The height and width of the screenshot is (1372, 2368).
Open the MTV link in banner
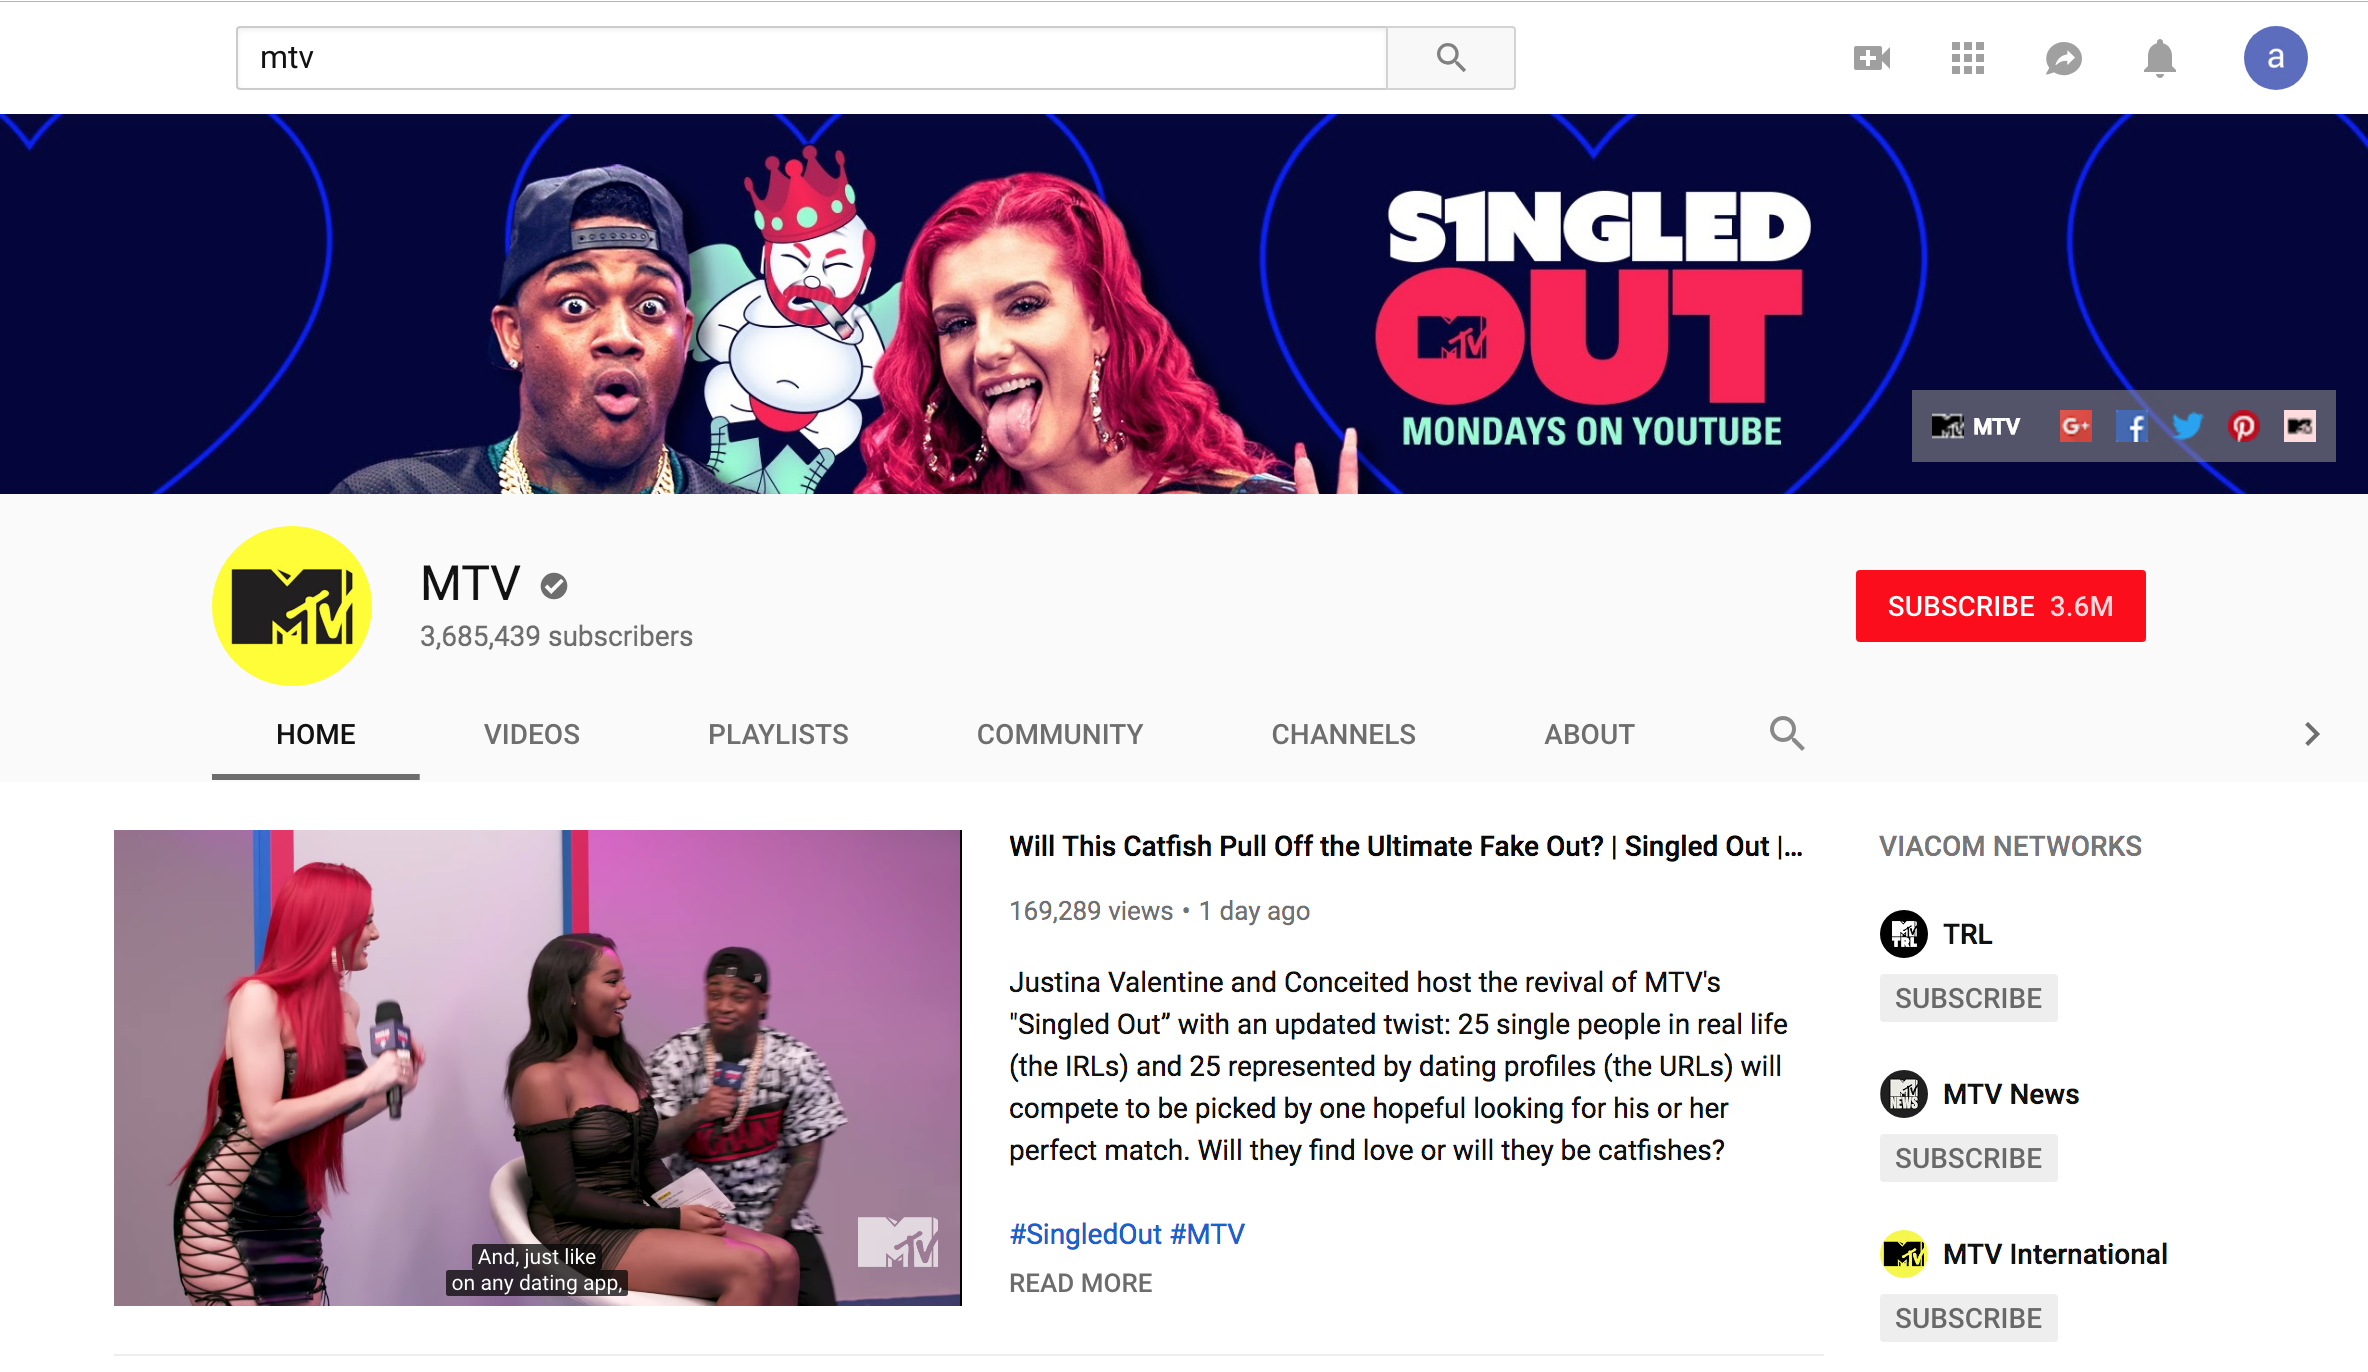pyautogui.click(x=1975, y=427)
